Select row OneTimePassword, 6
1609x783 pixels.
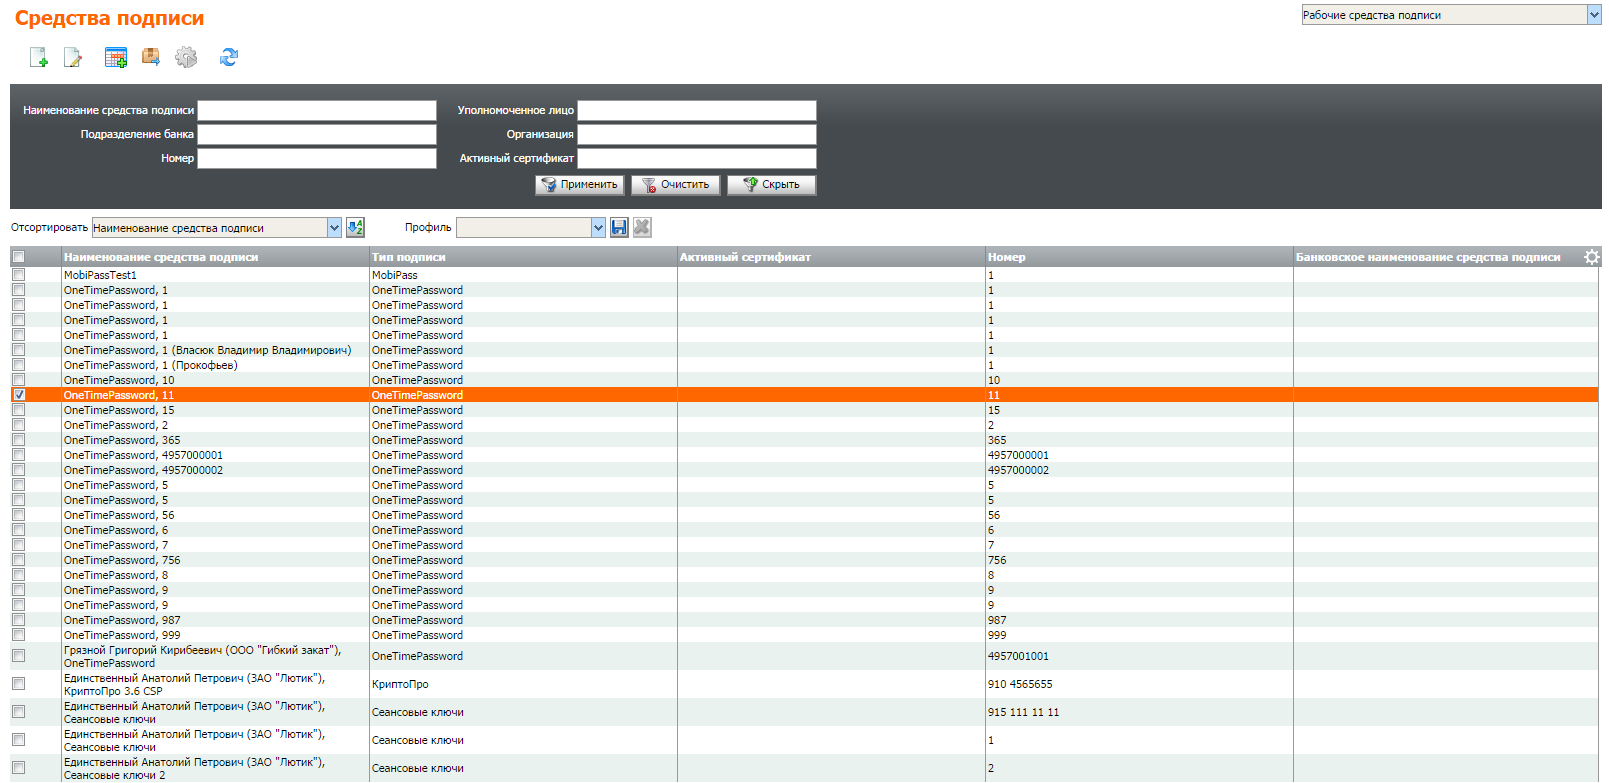[804, 530]
